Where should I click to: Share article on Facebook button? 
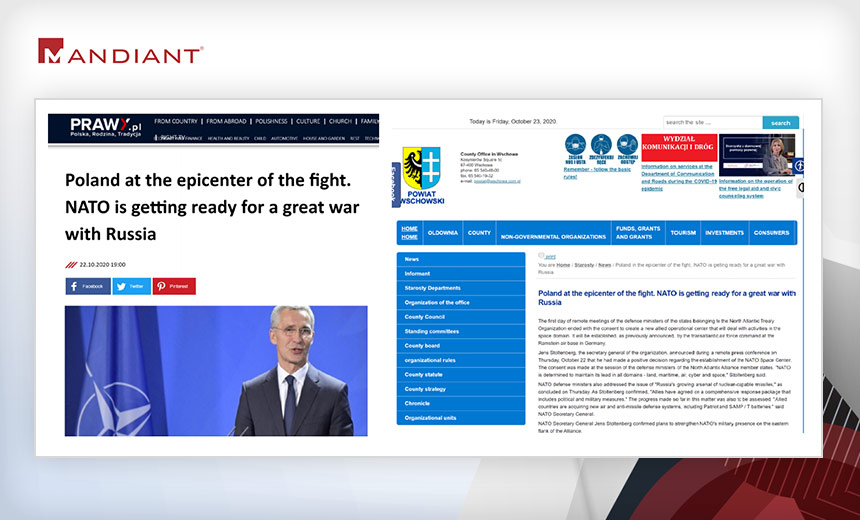[88, 286]
